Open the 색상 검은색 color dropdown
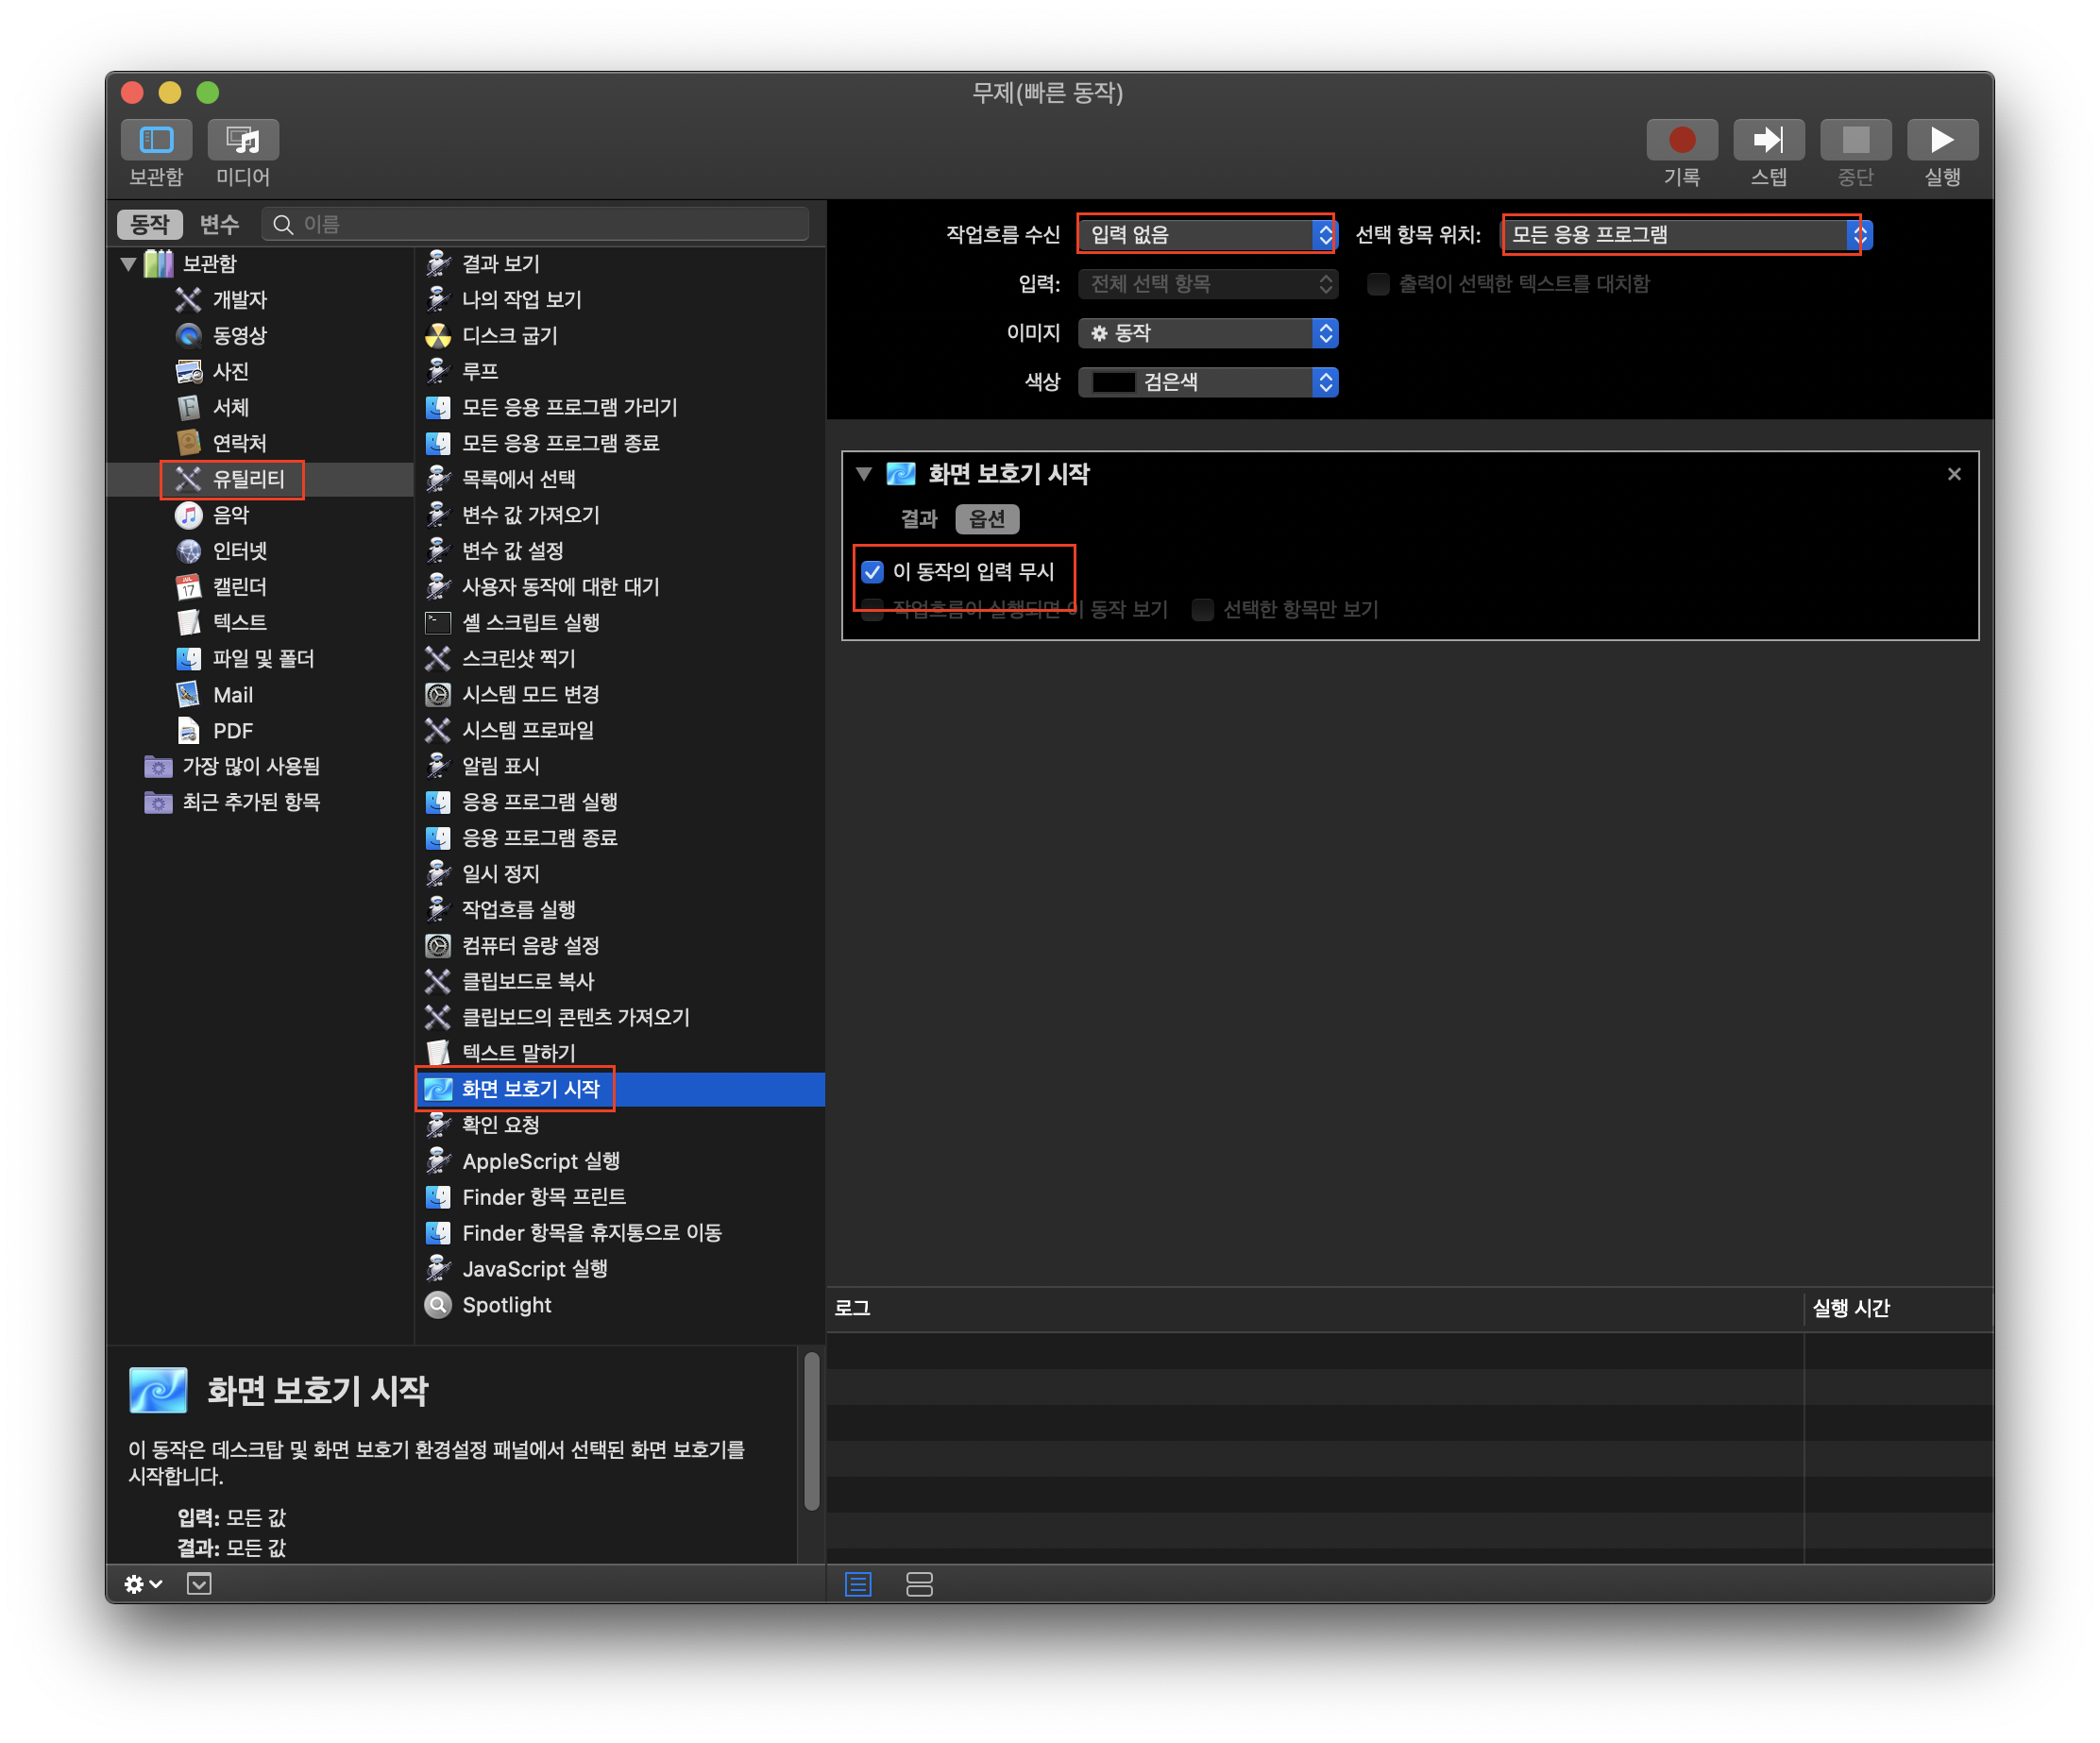 click(1207, 382)
